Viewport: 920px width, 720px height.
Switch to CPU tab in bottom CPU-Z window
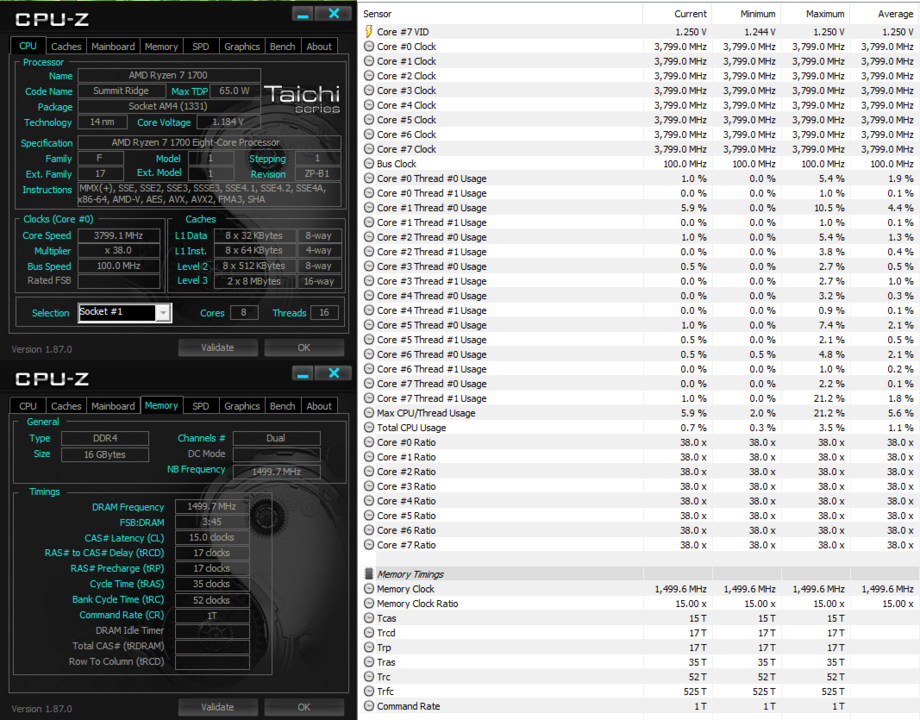click(x=28, y=406)
